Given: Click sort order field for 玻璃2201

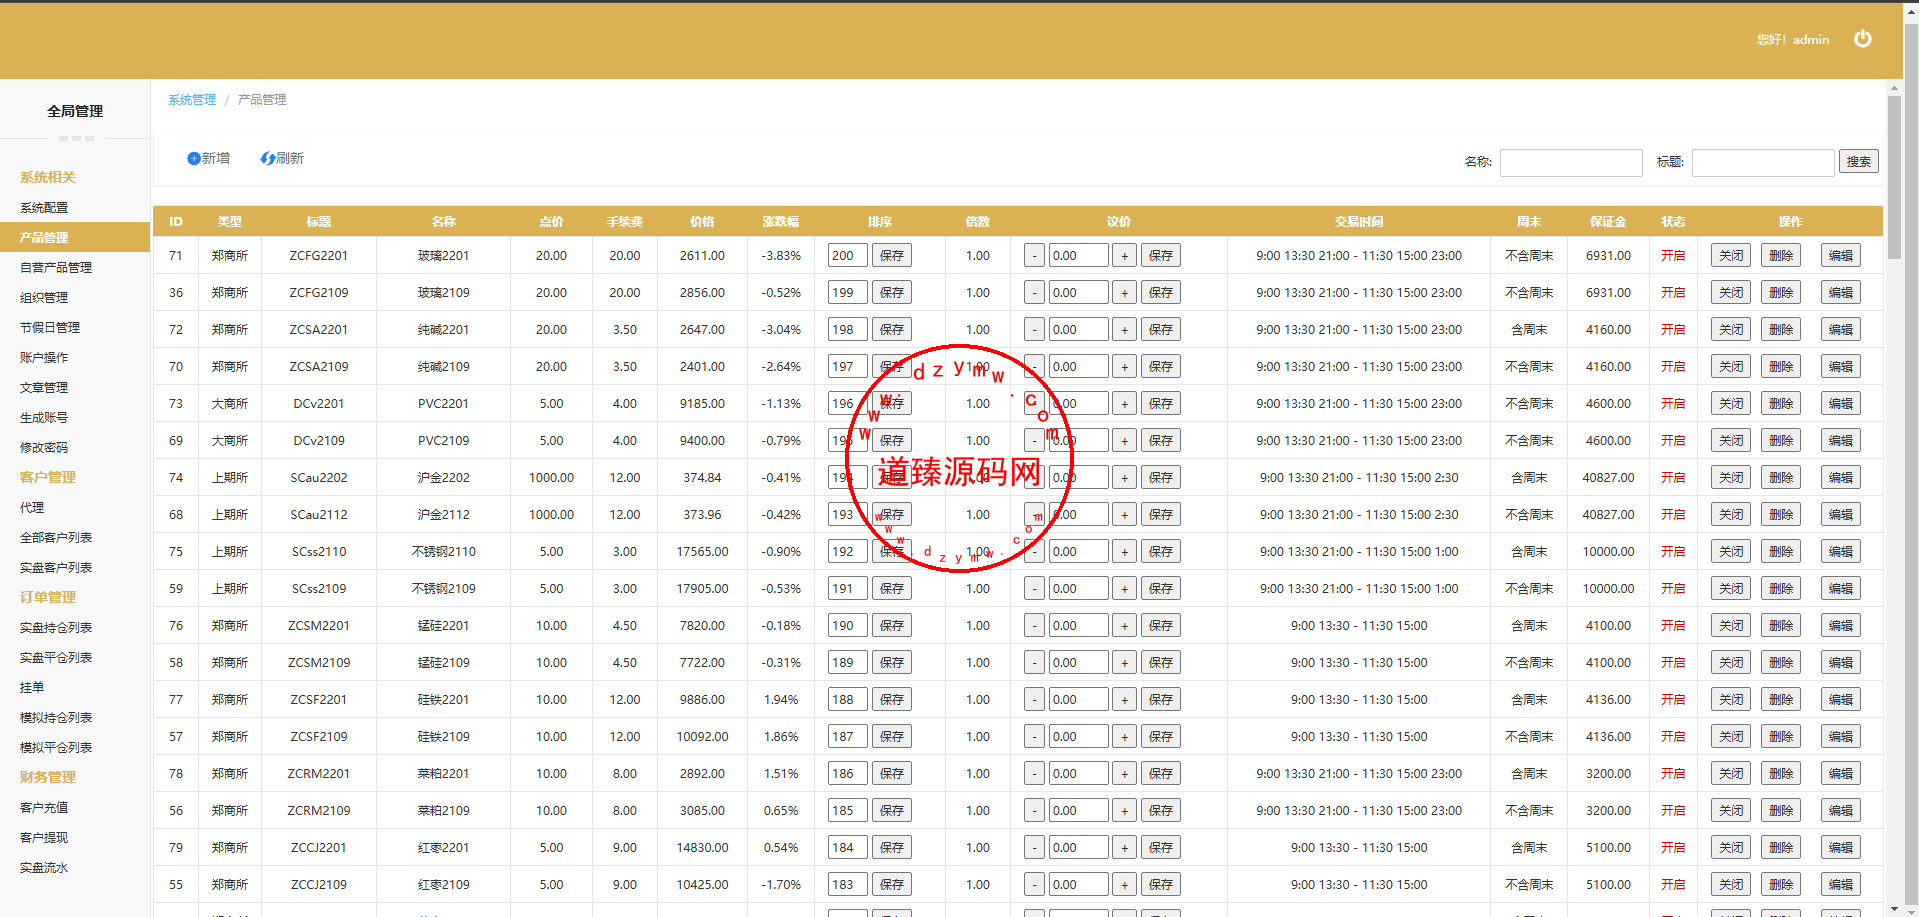Looking at the screenshot, I should tap(847, 256).
